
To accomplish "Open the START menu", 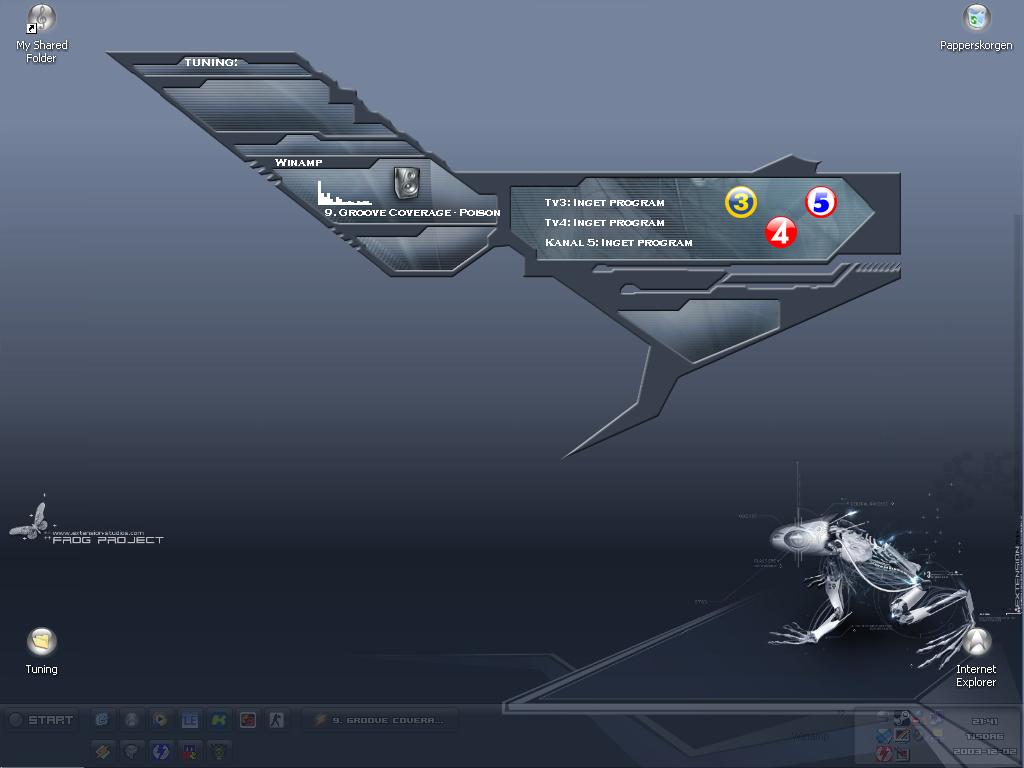I will pyautogui.click(x=41, y=720).
